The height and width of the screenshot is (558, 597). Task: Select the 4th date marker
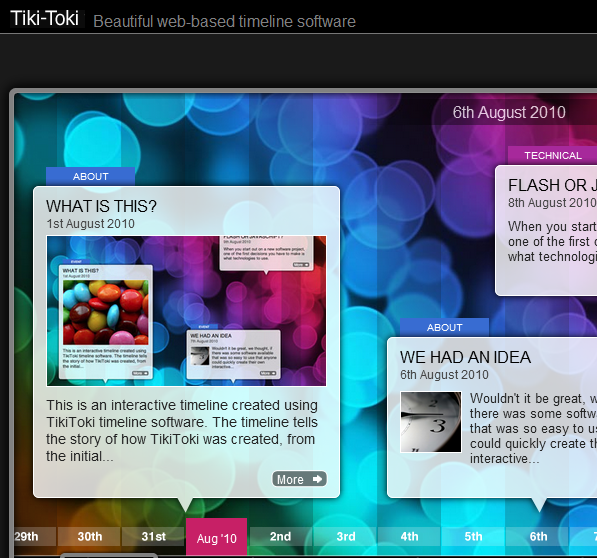tap(409, 536)
